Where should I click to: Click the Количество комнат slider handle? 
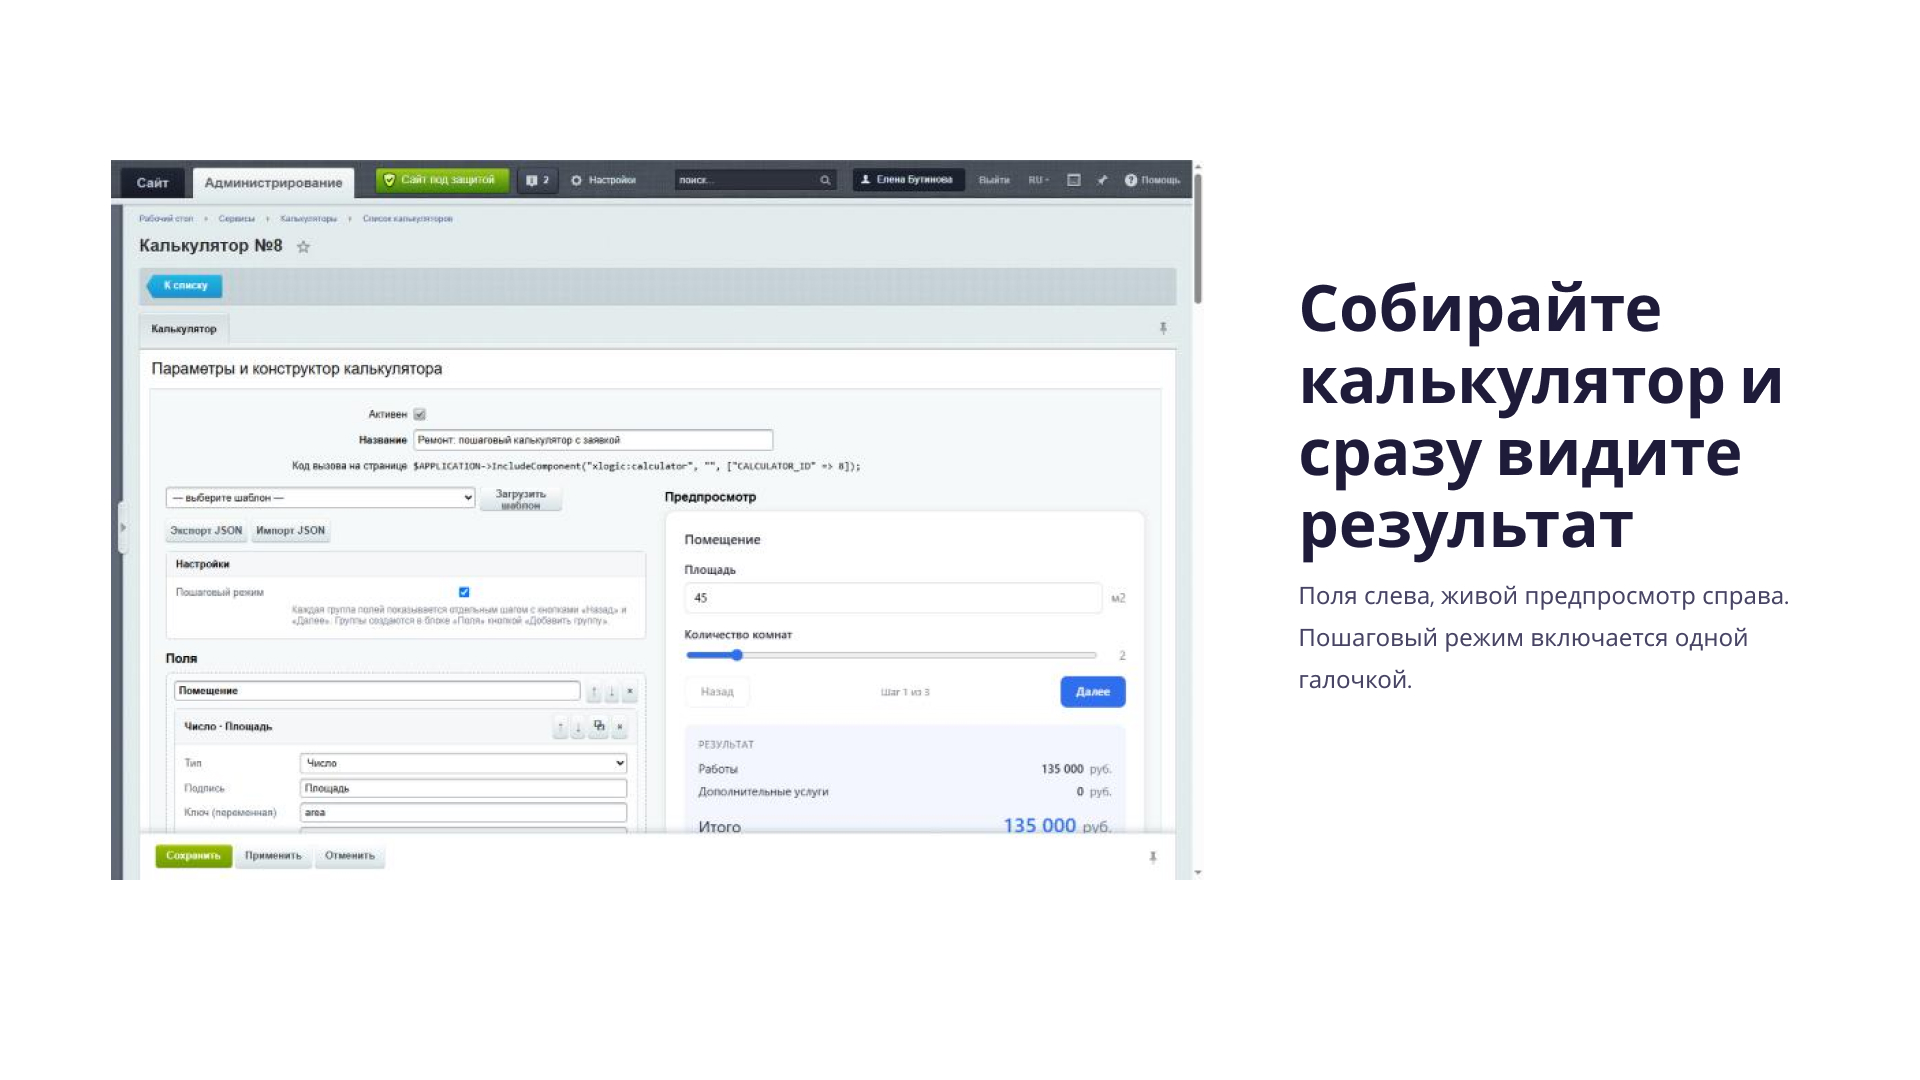(x=737, y=655)
